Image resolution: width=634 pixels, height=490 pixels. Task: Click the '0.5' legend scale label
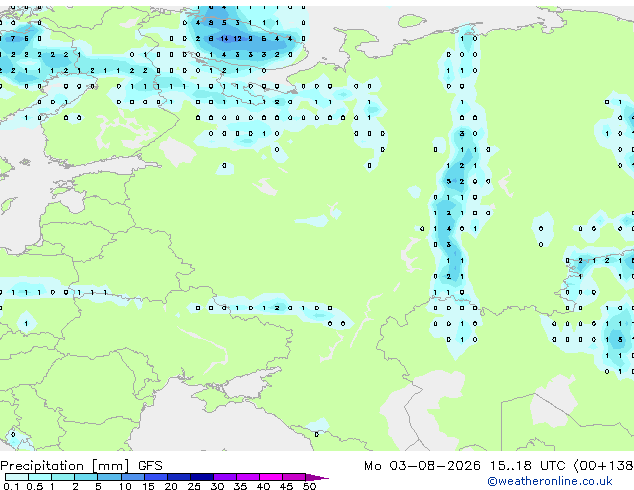[35, 486]
